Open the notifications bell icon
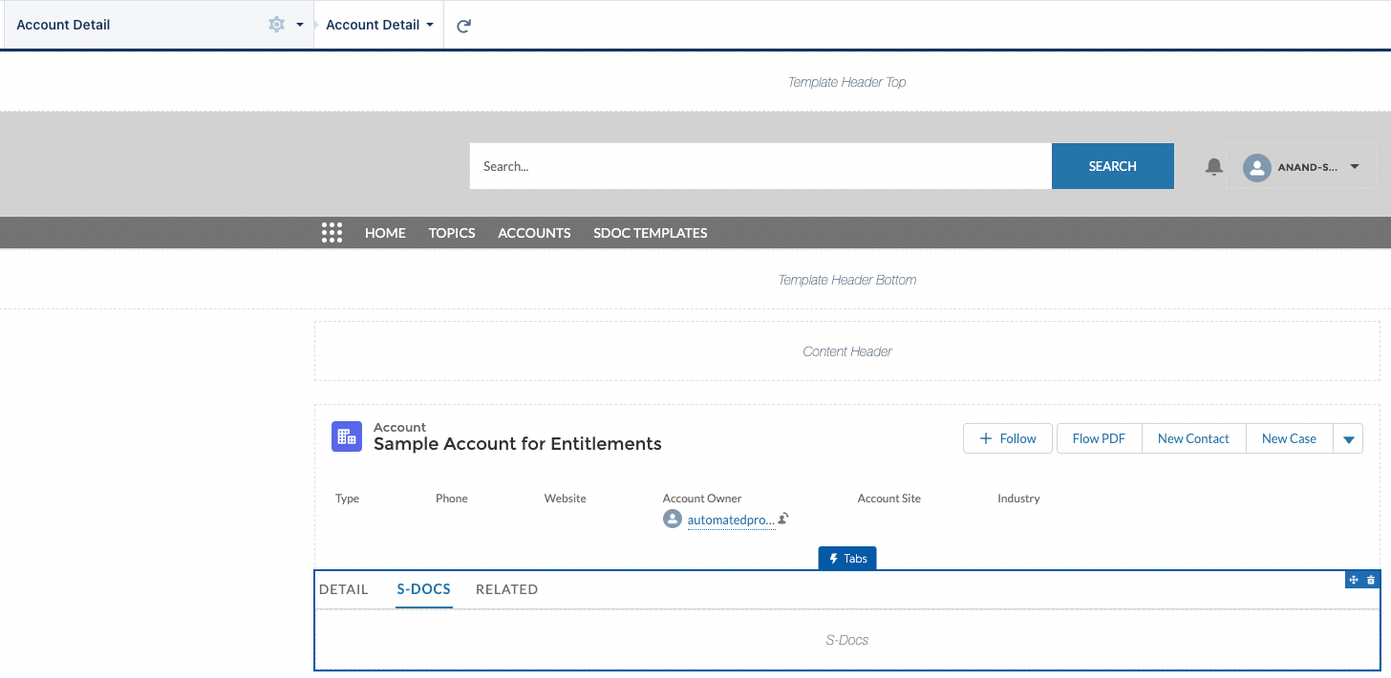The width and height of the screenshot is (1391, 678). coord(1214,167)
